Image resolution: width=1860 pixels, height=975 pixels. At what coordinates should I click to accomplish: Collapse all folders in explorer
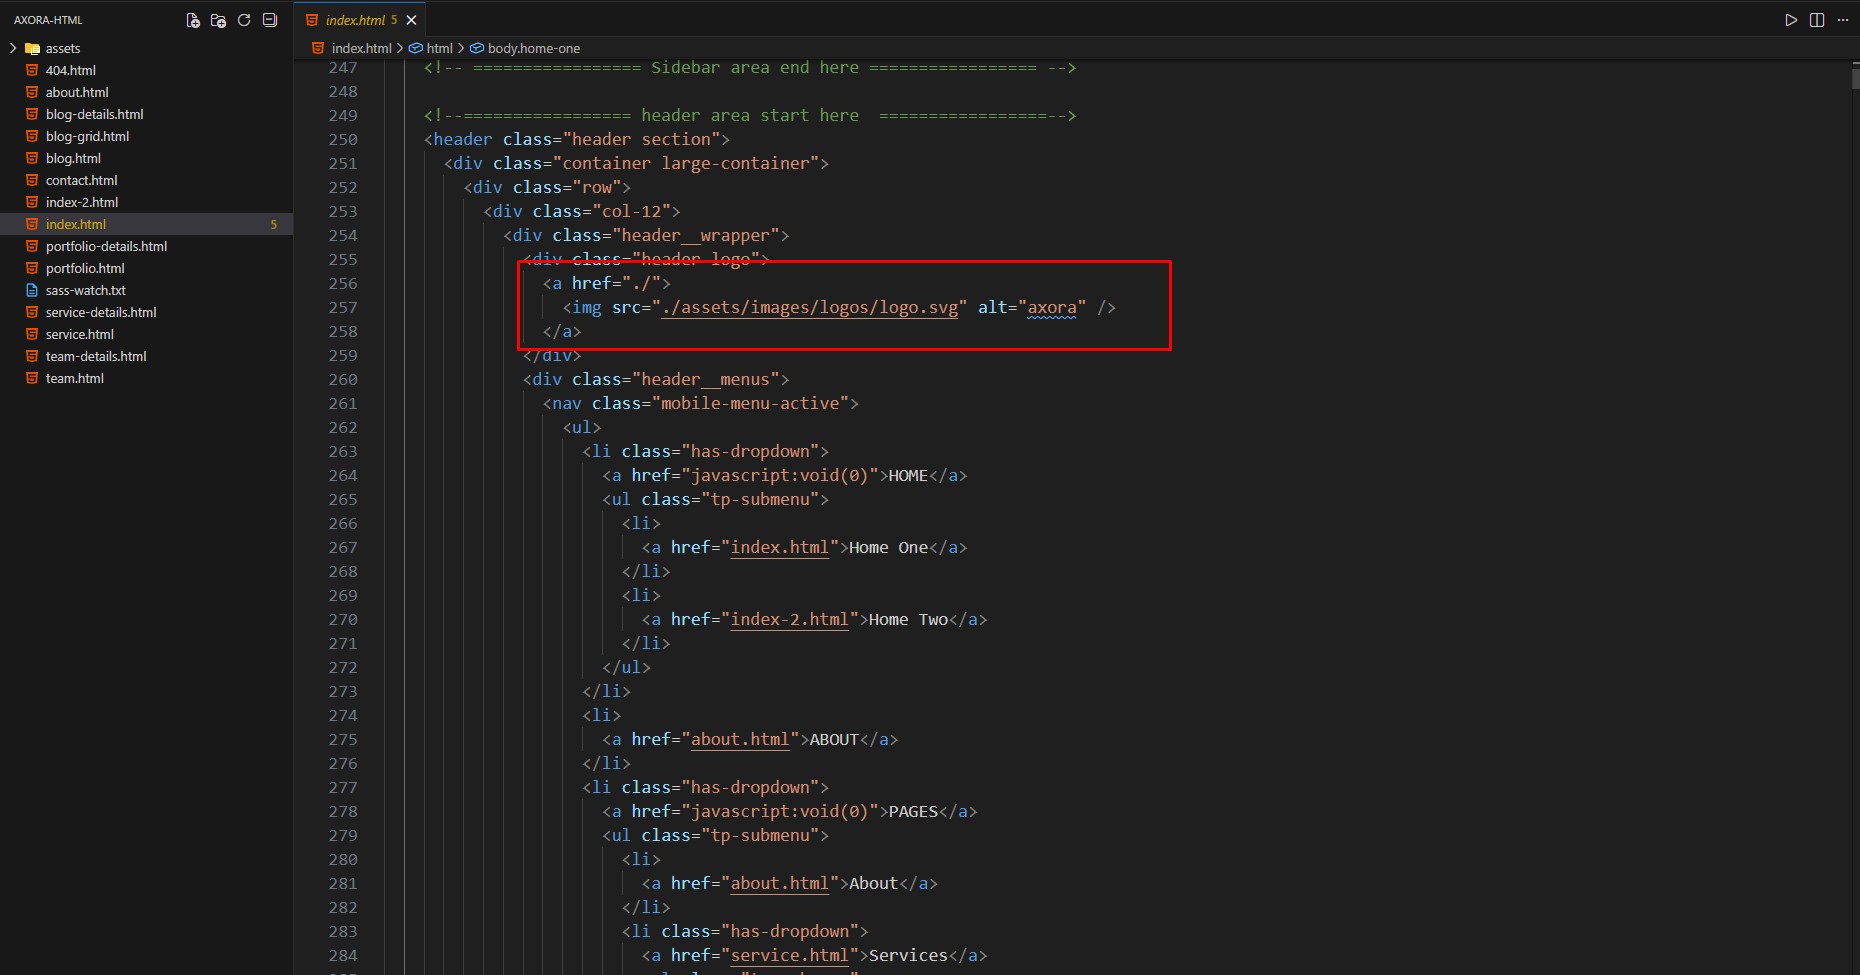(x=269, y=20)
